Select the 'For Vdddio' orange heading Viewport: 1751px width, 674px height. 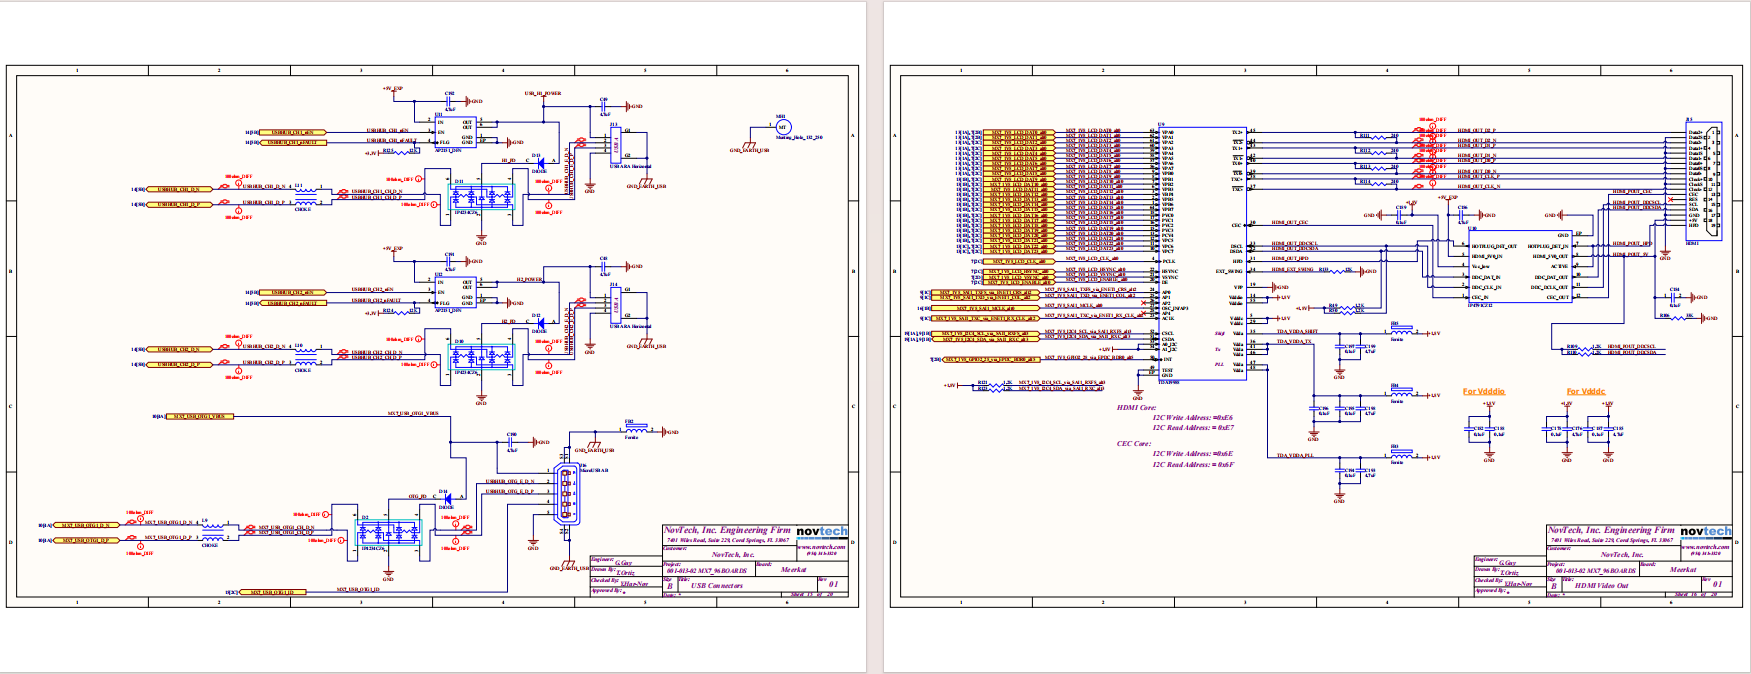click(x=1484, y=392)
